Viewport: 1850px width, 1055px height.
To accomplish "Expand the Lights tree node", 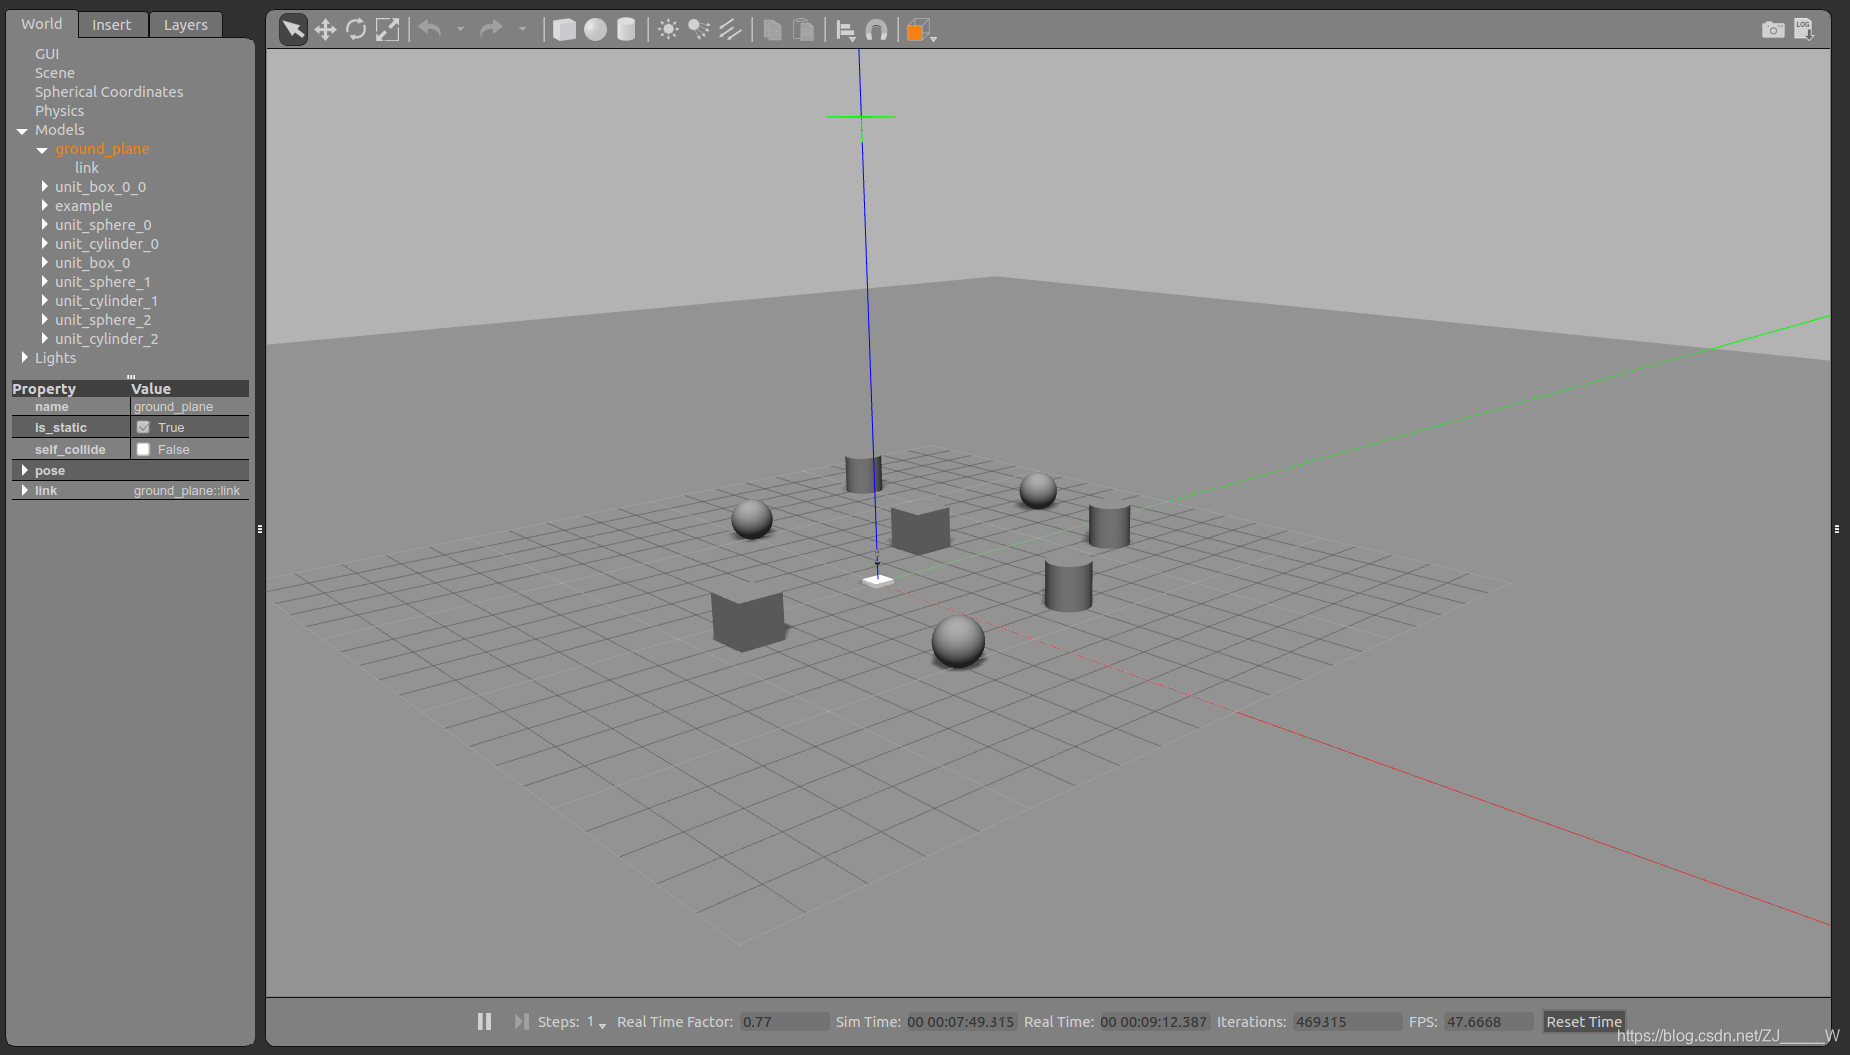I will tap(24, 358).
